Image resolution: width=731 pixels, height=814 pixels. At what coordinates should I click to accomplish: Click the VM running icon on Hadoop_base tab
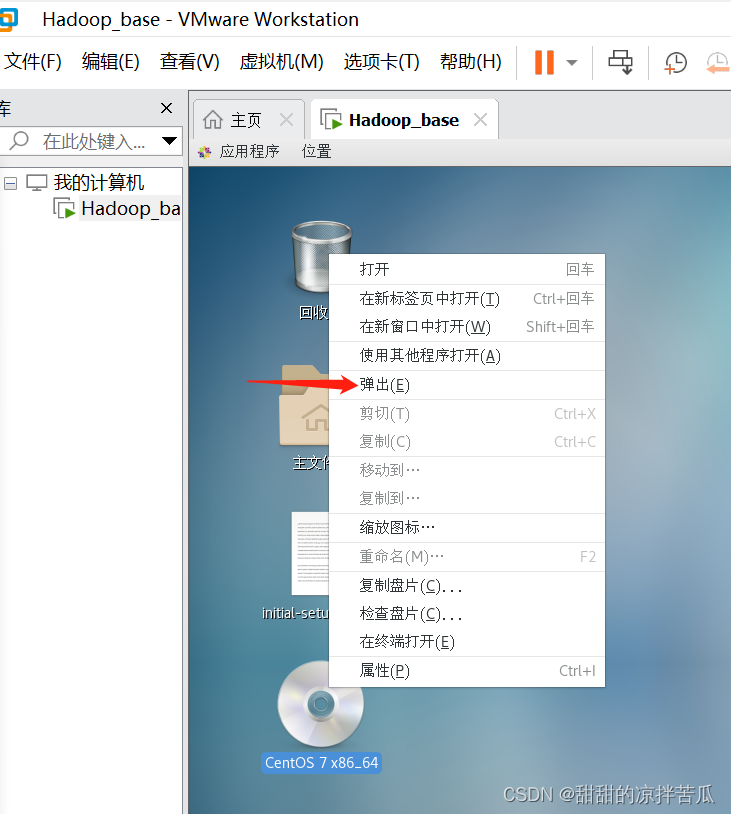pos(331,119)
